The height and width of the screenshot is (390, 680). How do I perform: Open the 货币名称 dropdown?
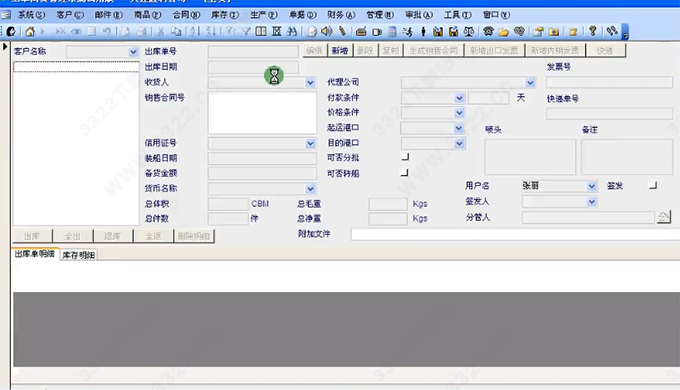(x=311, y=189)
